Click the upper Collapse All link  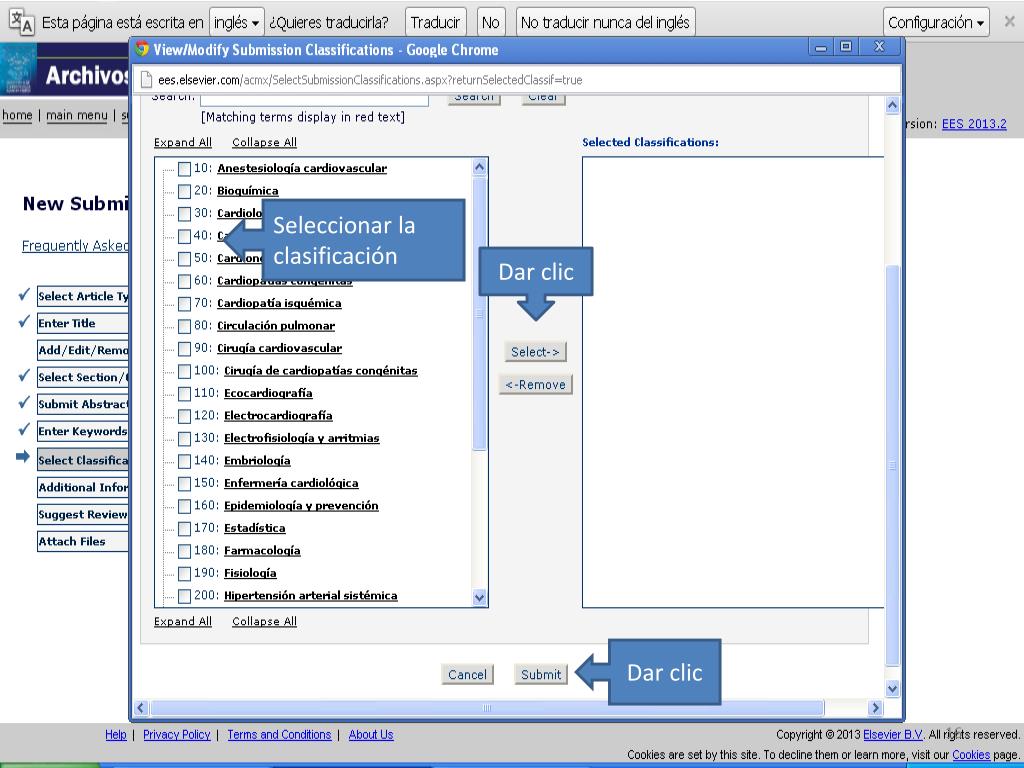pyautogui.click(x=264, y=142)
